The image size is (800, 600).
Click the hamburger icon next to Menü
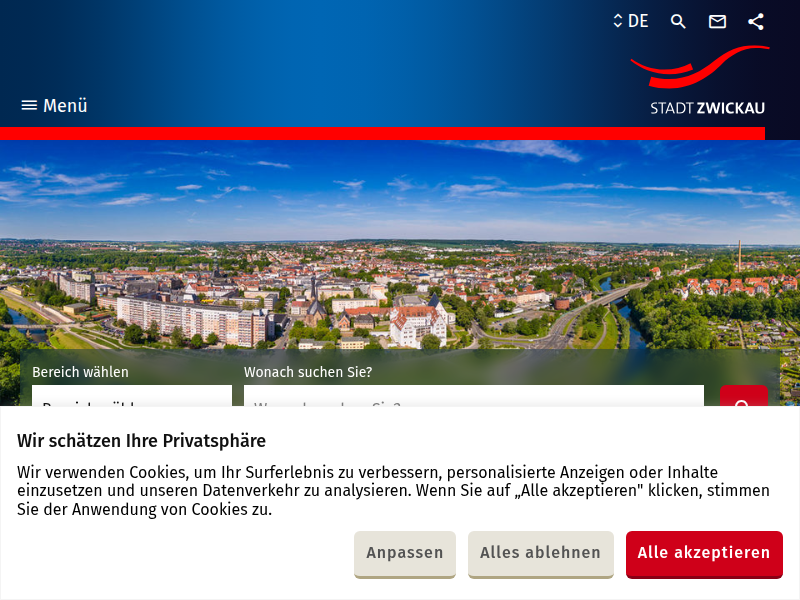(27, 105)
